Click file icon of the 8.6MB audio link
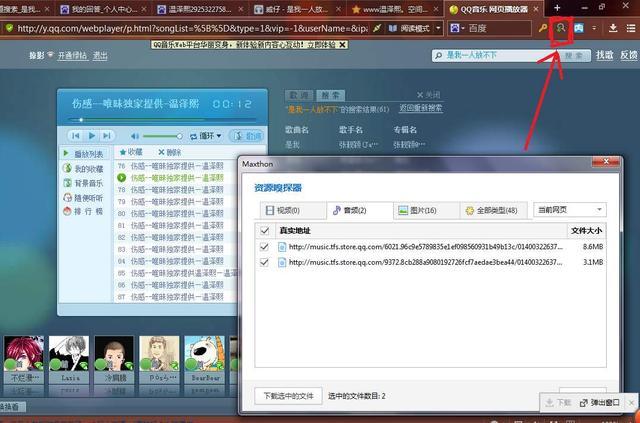 (x=282, y=247)
